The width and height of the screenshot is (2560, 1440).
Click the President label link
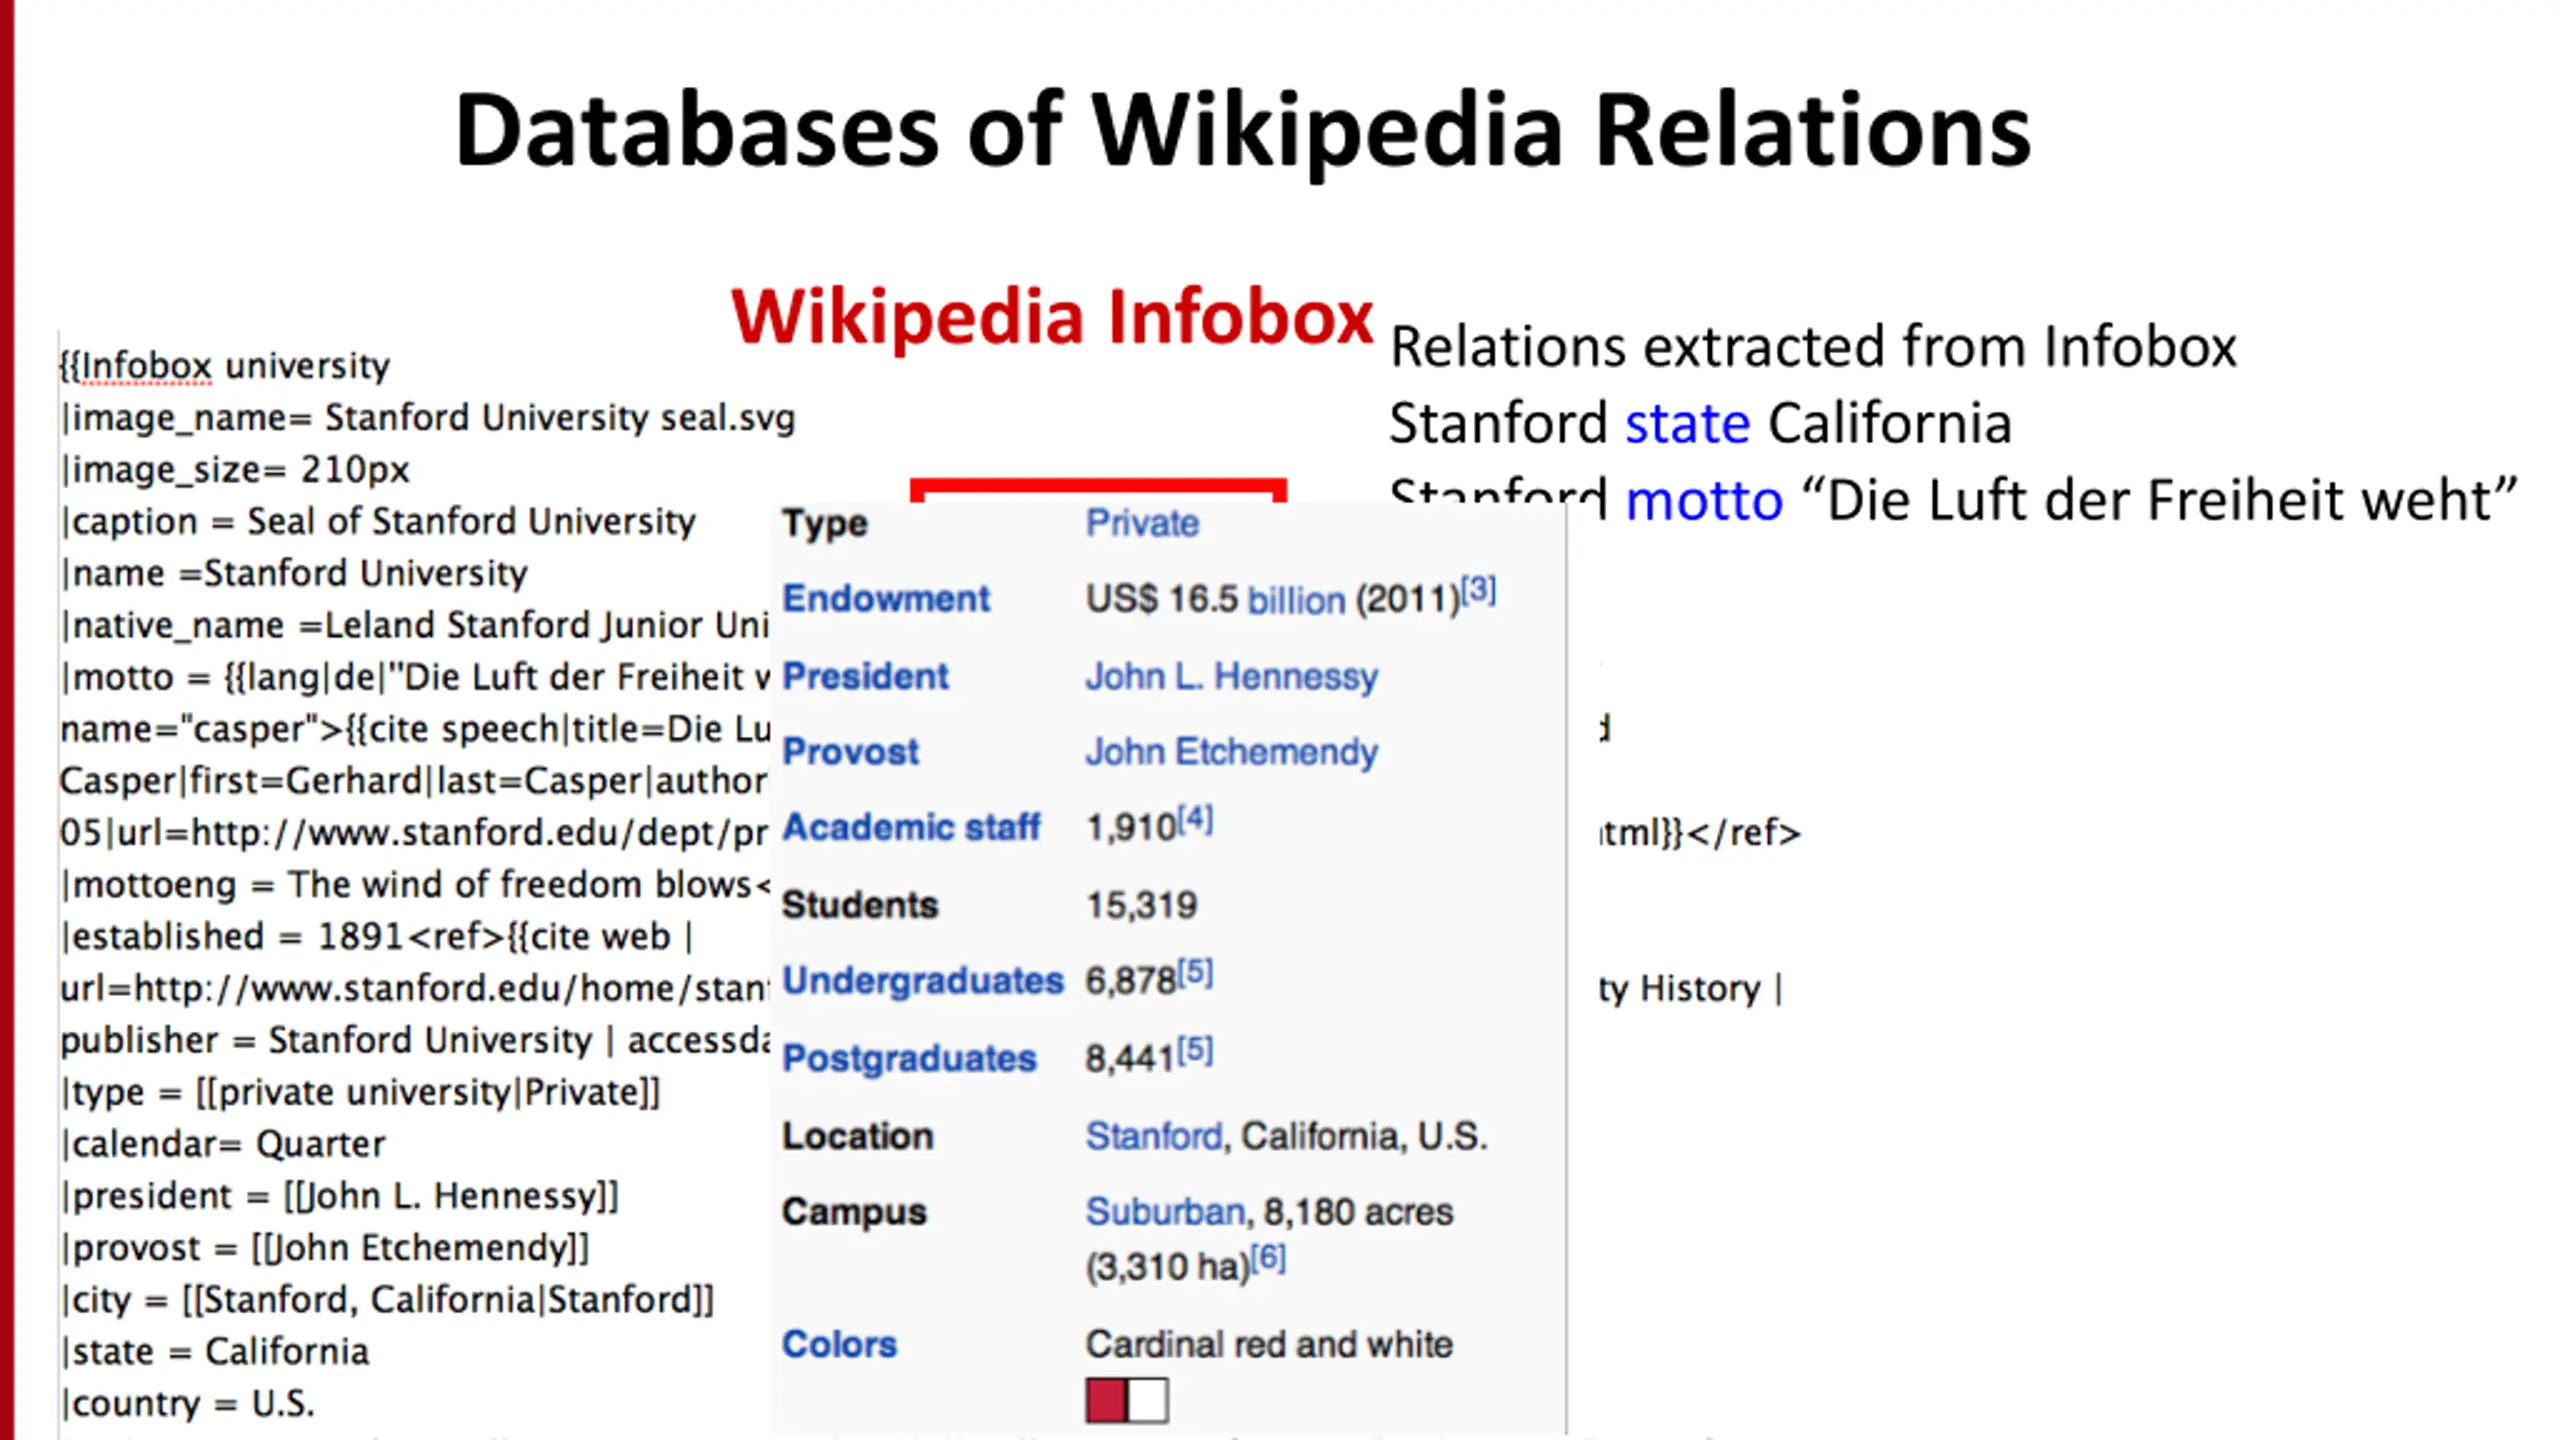(865, 676)
